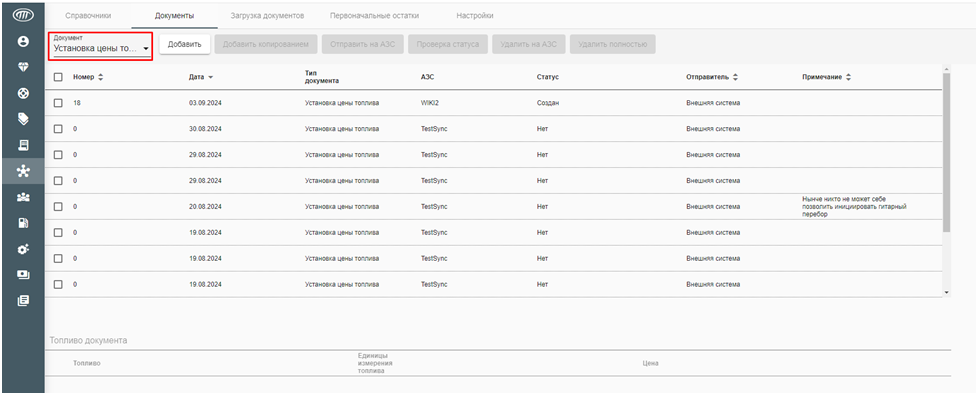Open the Загрузка документов tab
This screenshot has height=395, width=978.
pyautogui.click(x=267, y=16)
